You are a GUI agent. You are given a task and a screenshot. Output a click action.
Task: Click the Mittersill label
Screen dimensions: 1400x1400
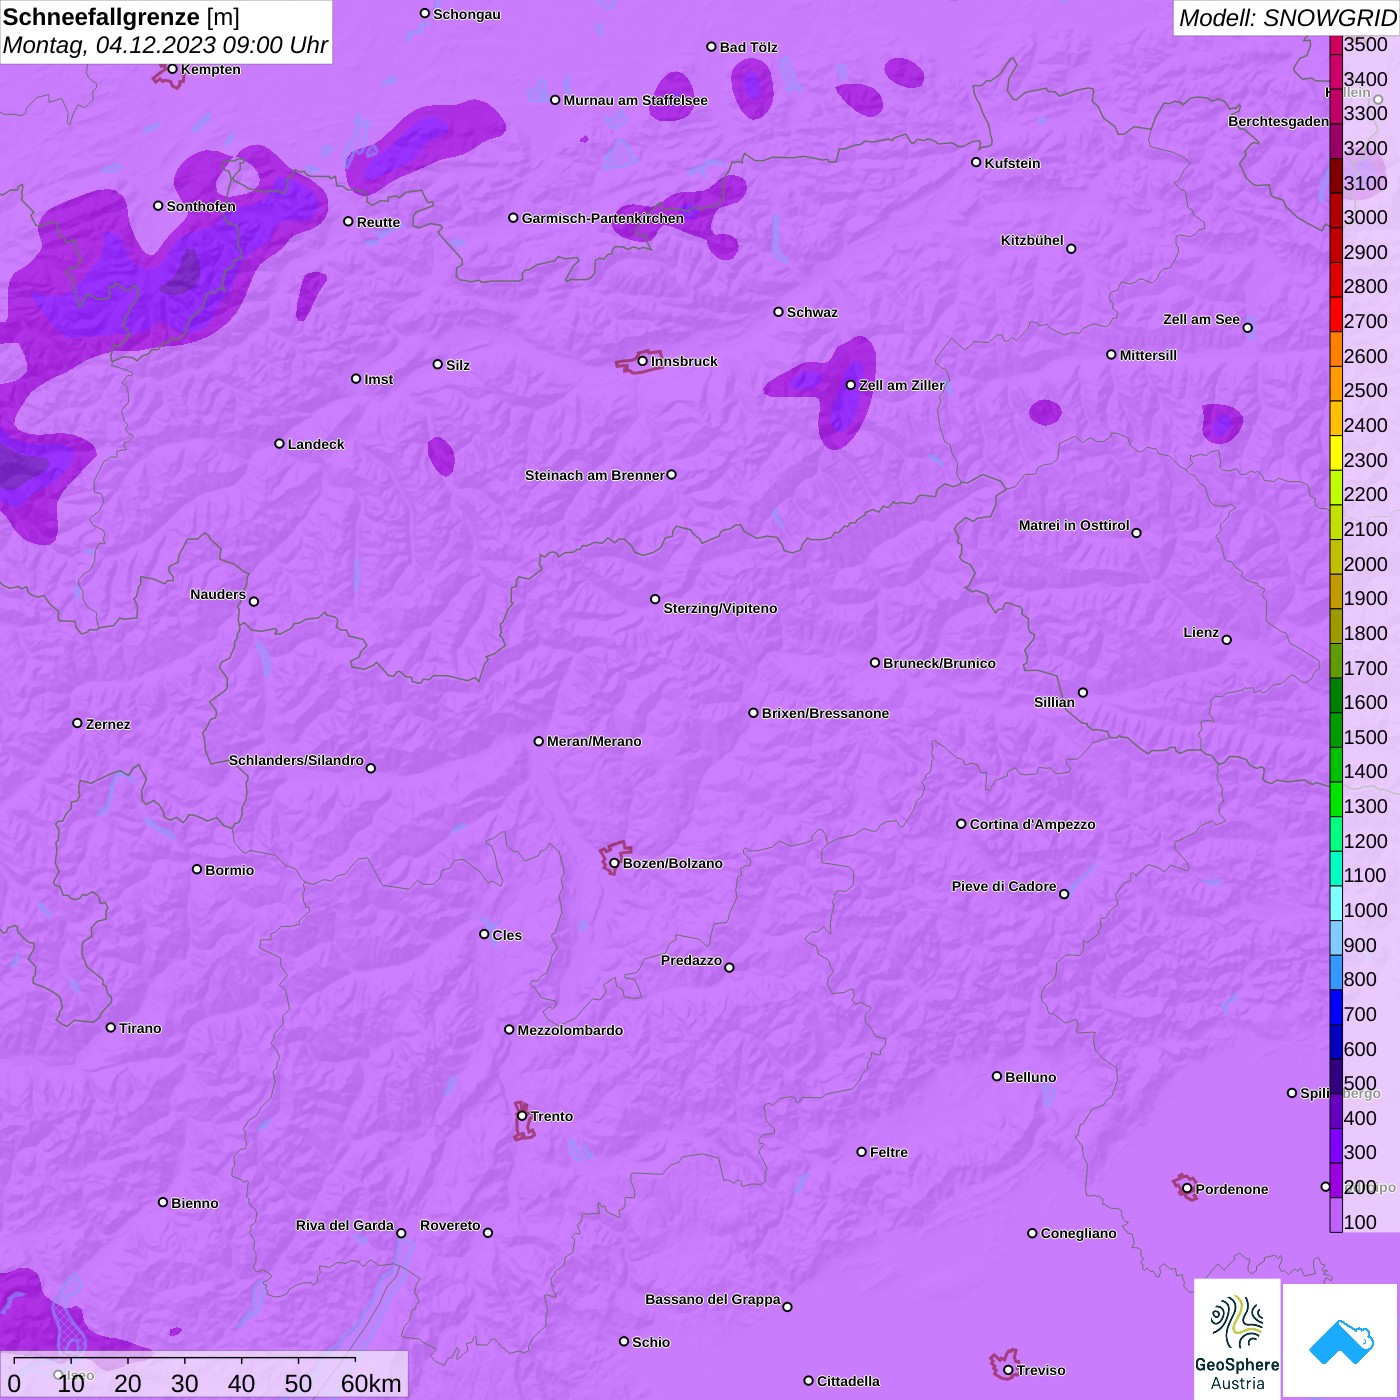[1148, 355]
